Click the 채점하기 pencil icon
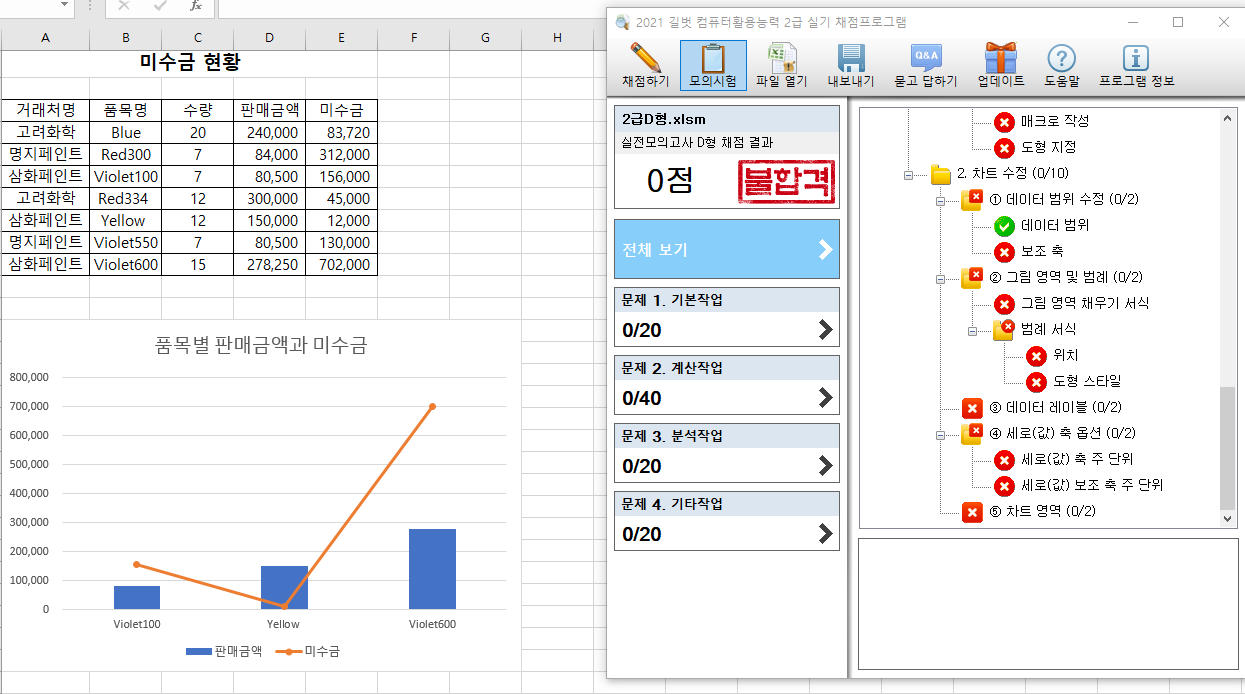 [x=645, y=58]
